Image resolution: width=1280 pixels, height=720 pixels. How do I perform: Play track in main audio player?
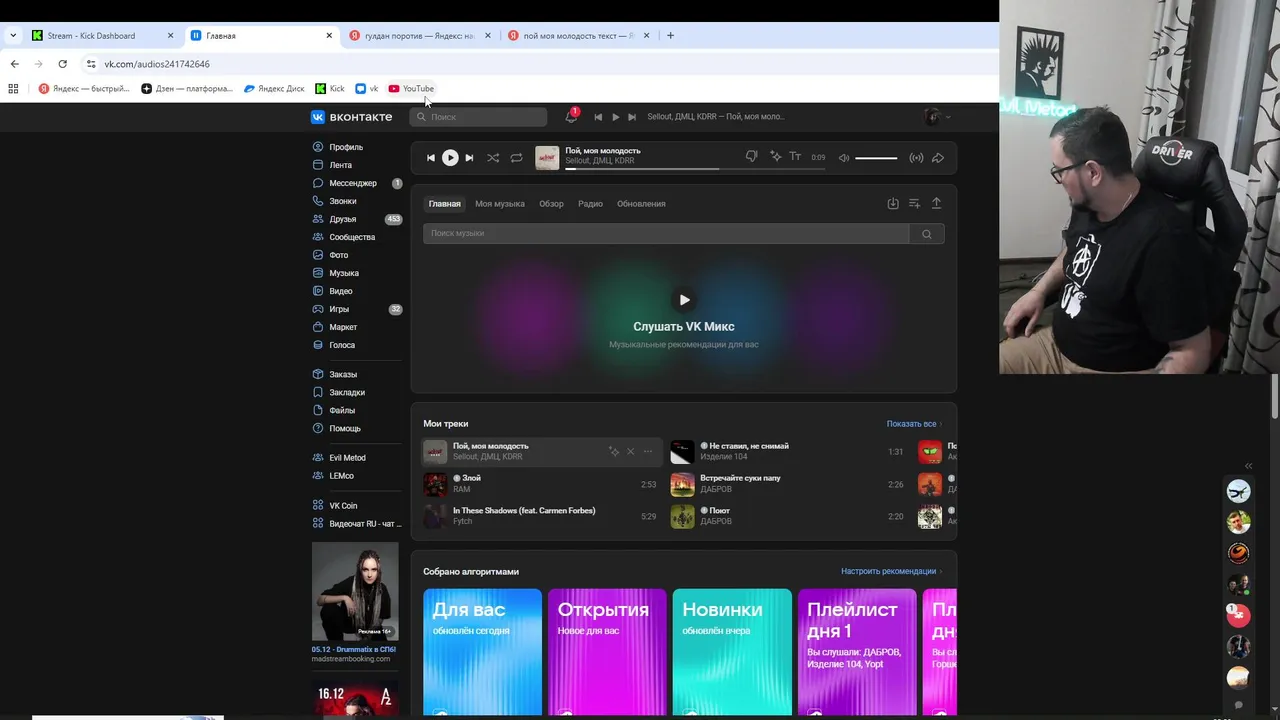450,158
